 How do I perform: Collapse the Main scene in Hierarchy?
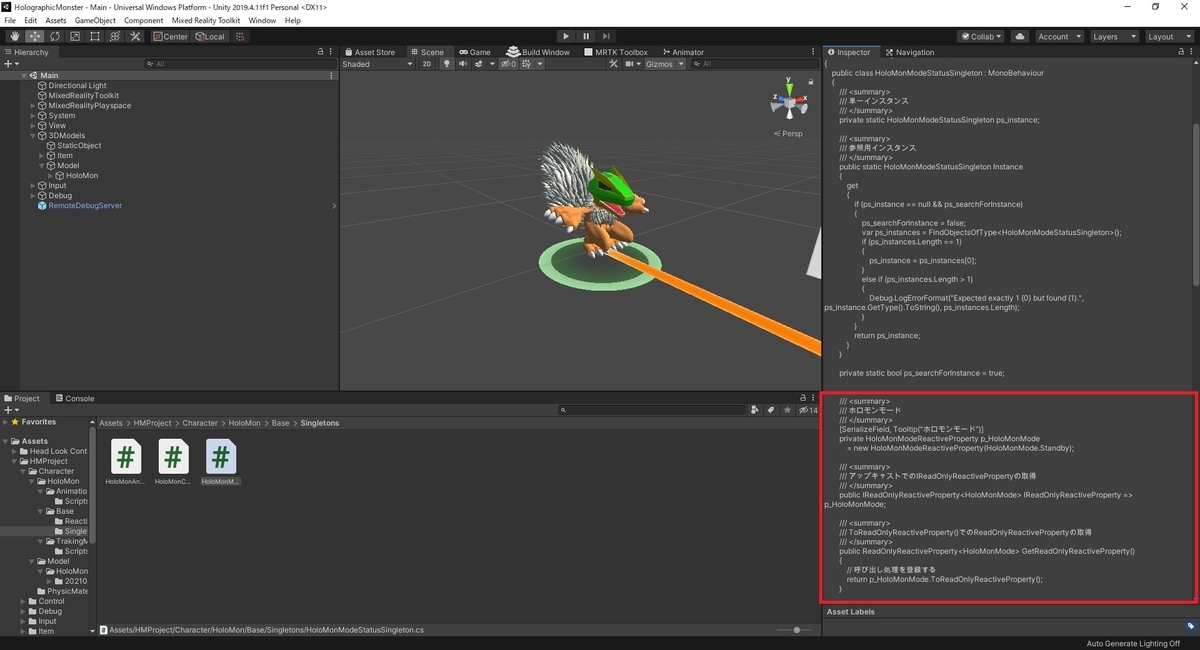pos(24,76)
